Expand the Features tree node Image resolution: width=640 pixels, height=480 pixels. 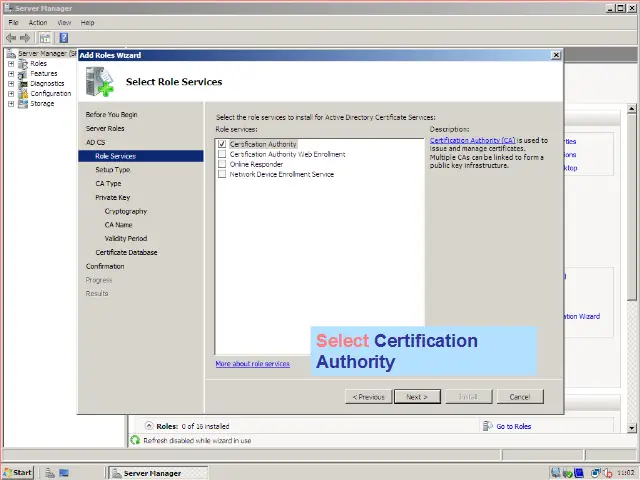11,74
